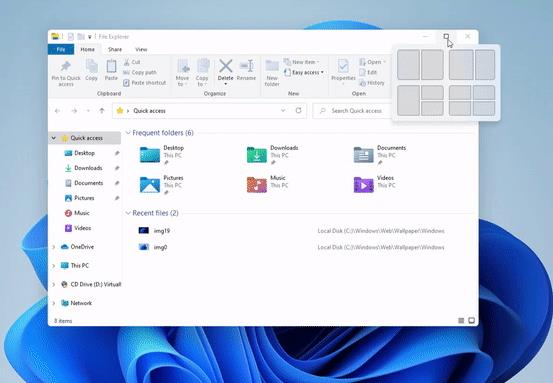Collapse the Quick access tree node
Screen dimensions: 553x383
coord(54,138)
